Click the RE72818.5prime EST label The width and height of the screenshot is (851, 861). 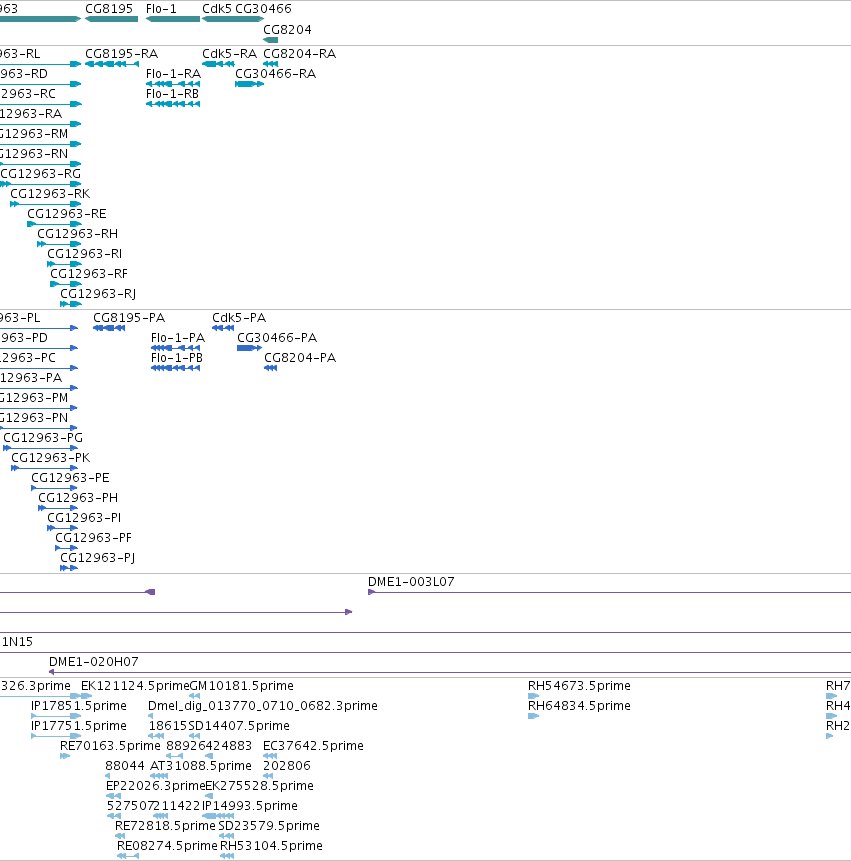165,826
